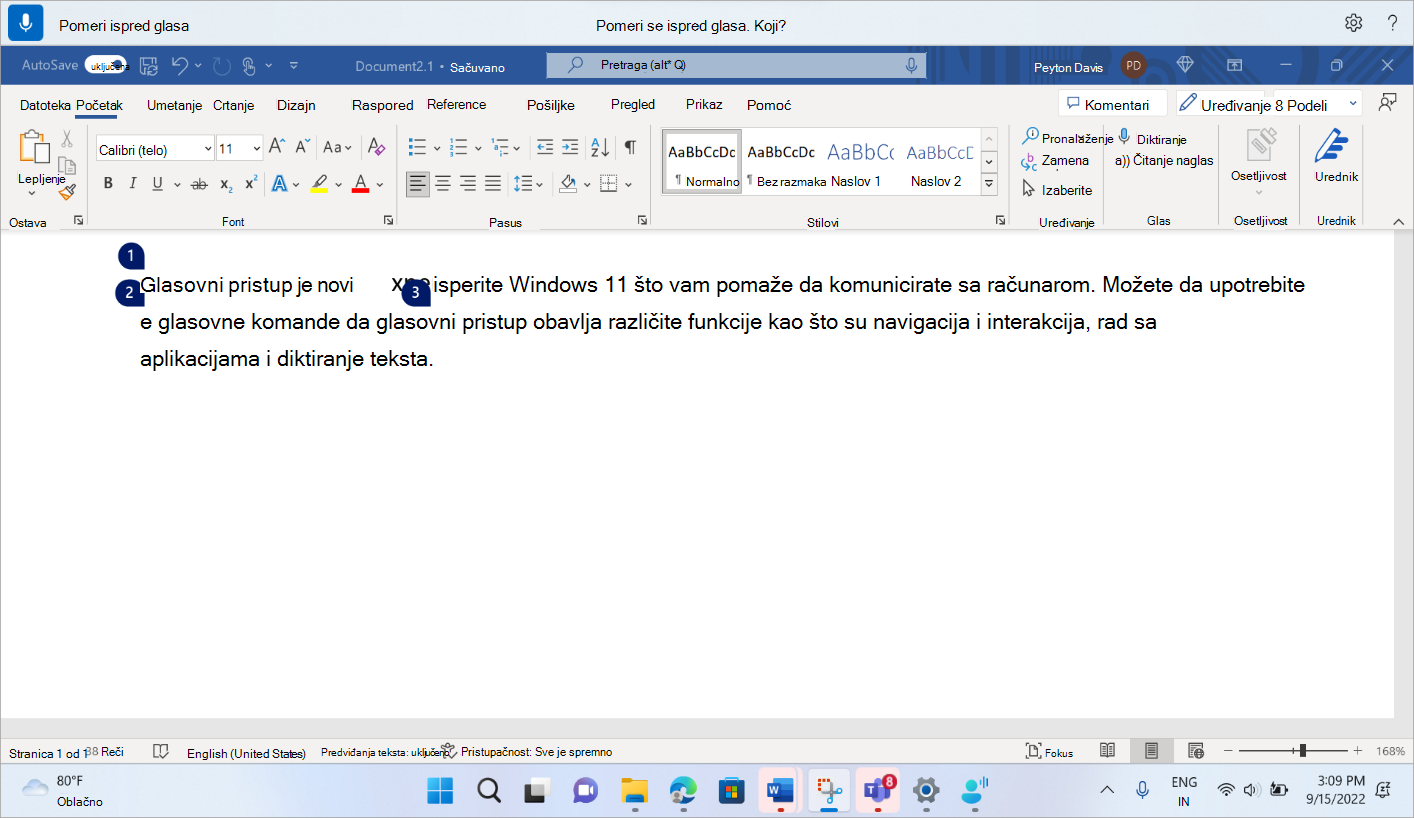The height and width of the screenshot is (818, 1414).
Task: Expand the styles gallery More arrow
Action: [x=989, y=184]
